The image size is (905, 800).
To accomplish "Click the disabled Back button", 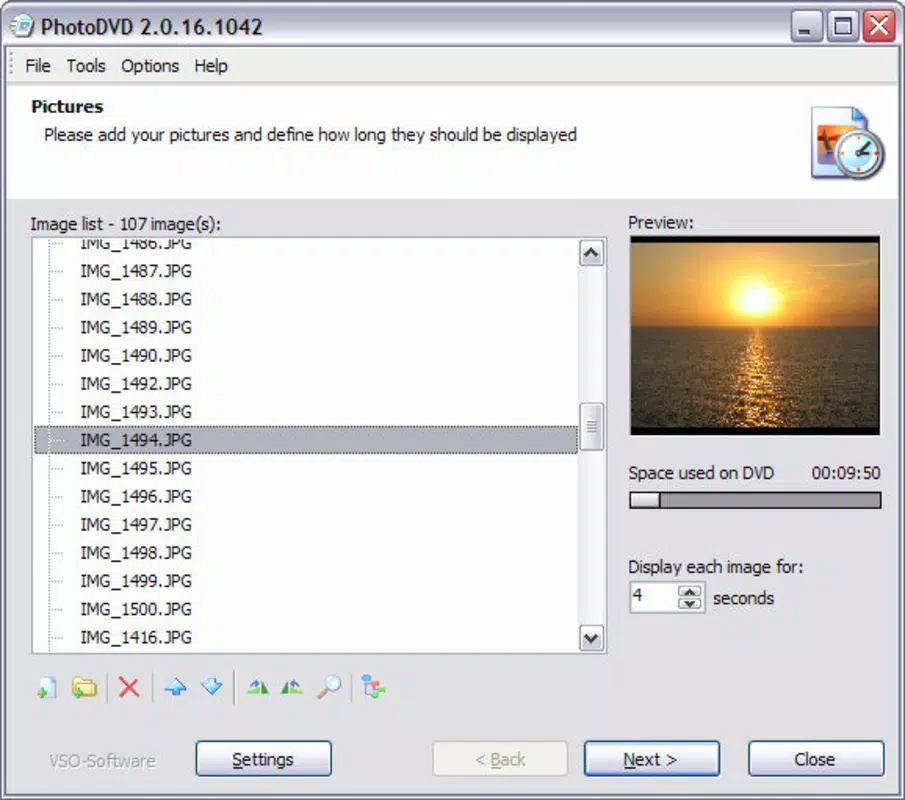I will coord(500,759).
